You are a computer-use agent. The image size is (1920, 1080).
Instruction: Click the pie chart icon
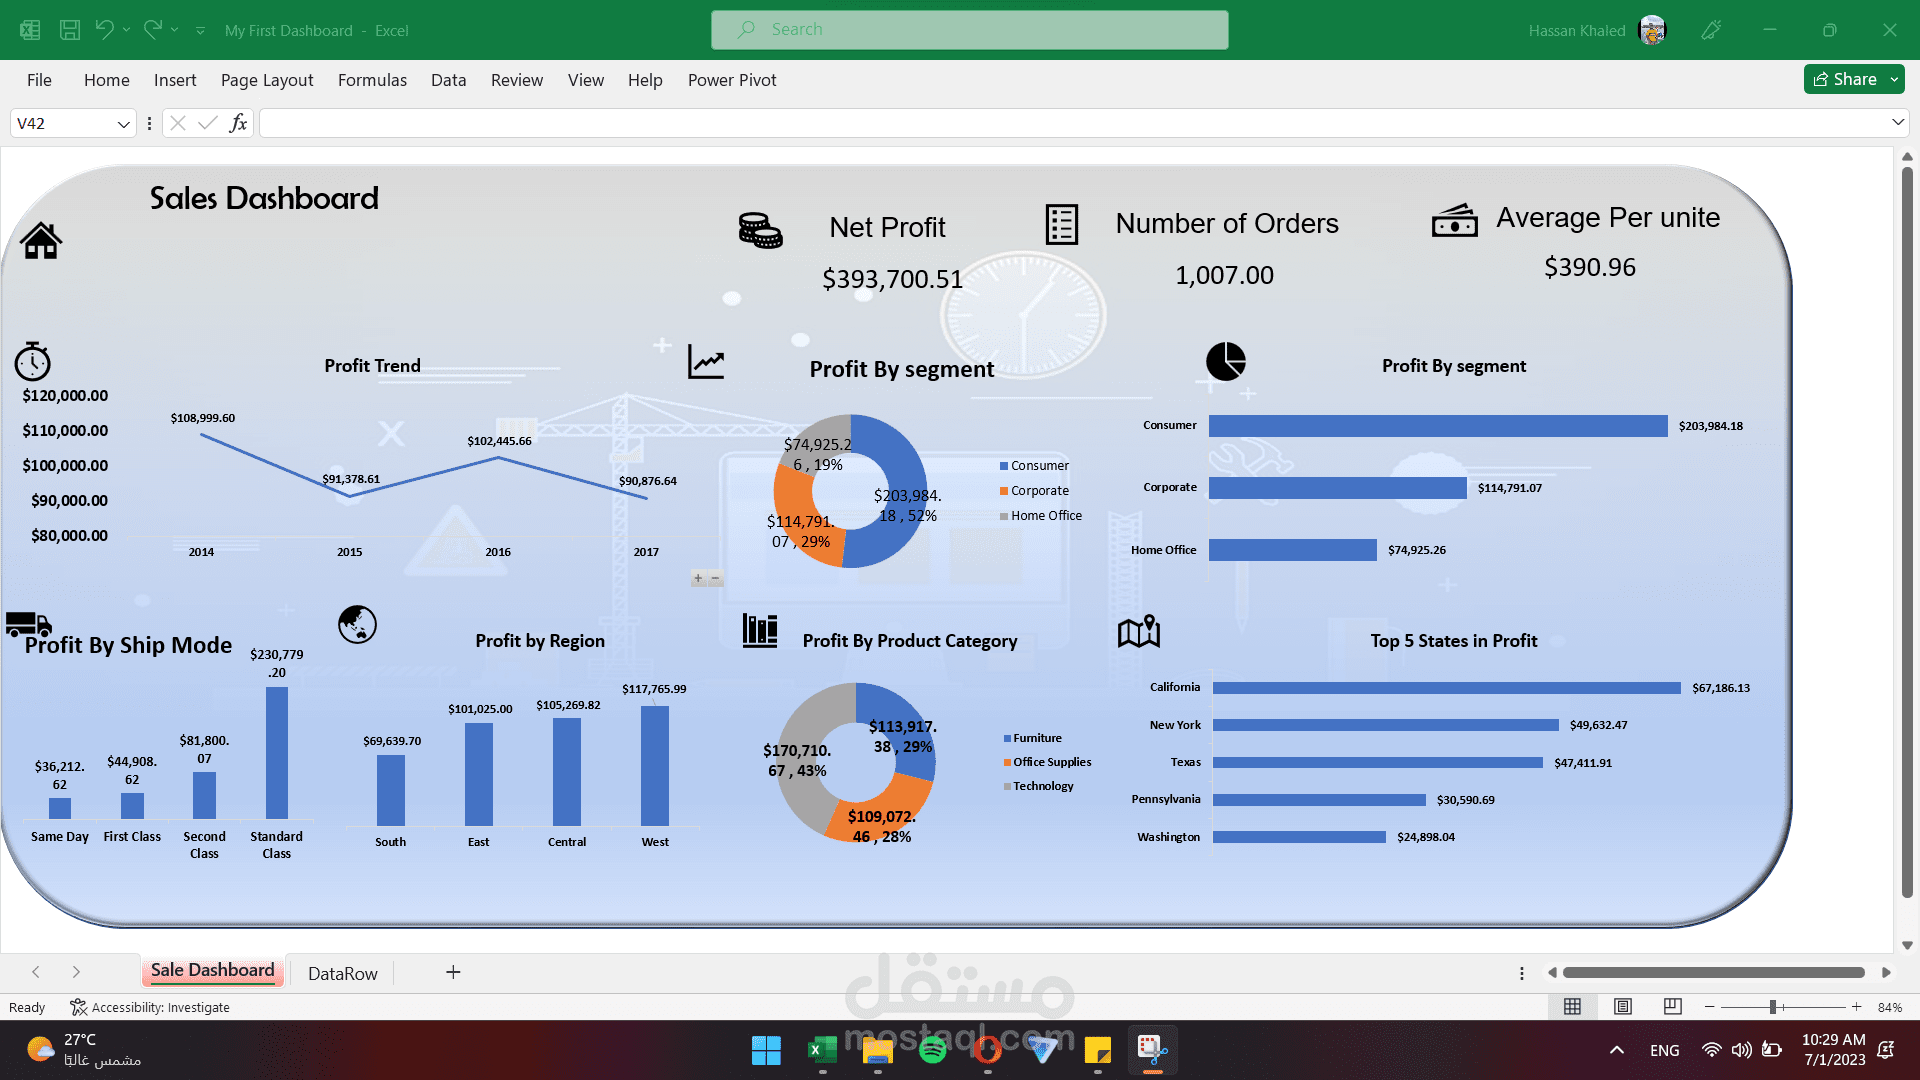1225,361
